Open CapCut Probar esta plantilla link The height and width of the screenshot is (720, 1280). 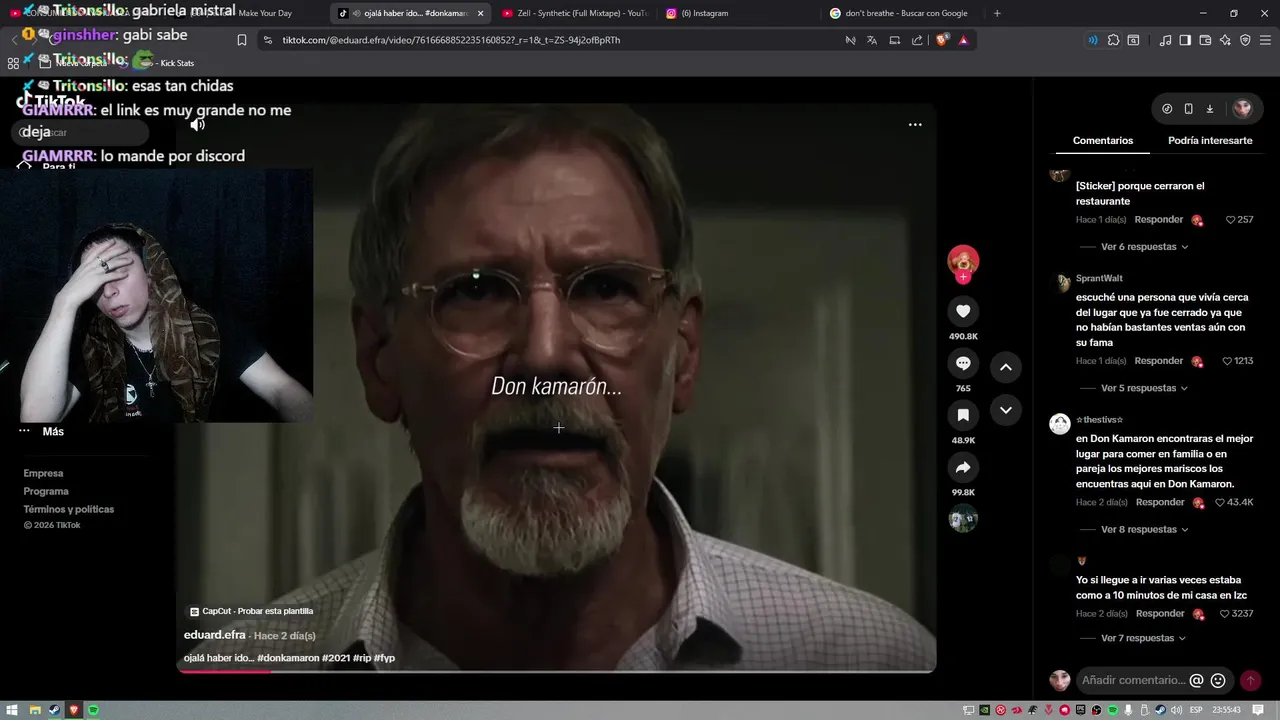click(251, 611)
